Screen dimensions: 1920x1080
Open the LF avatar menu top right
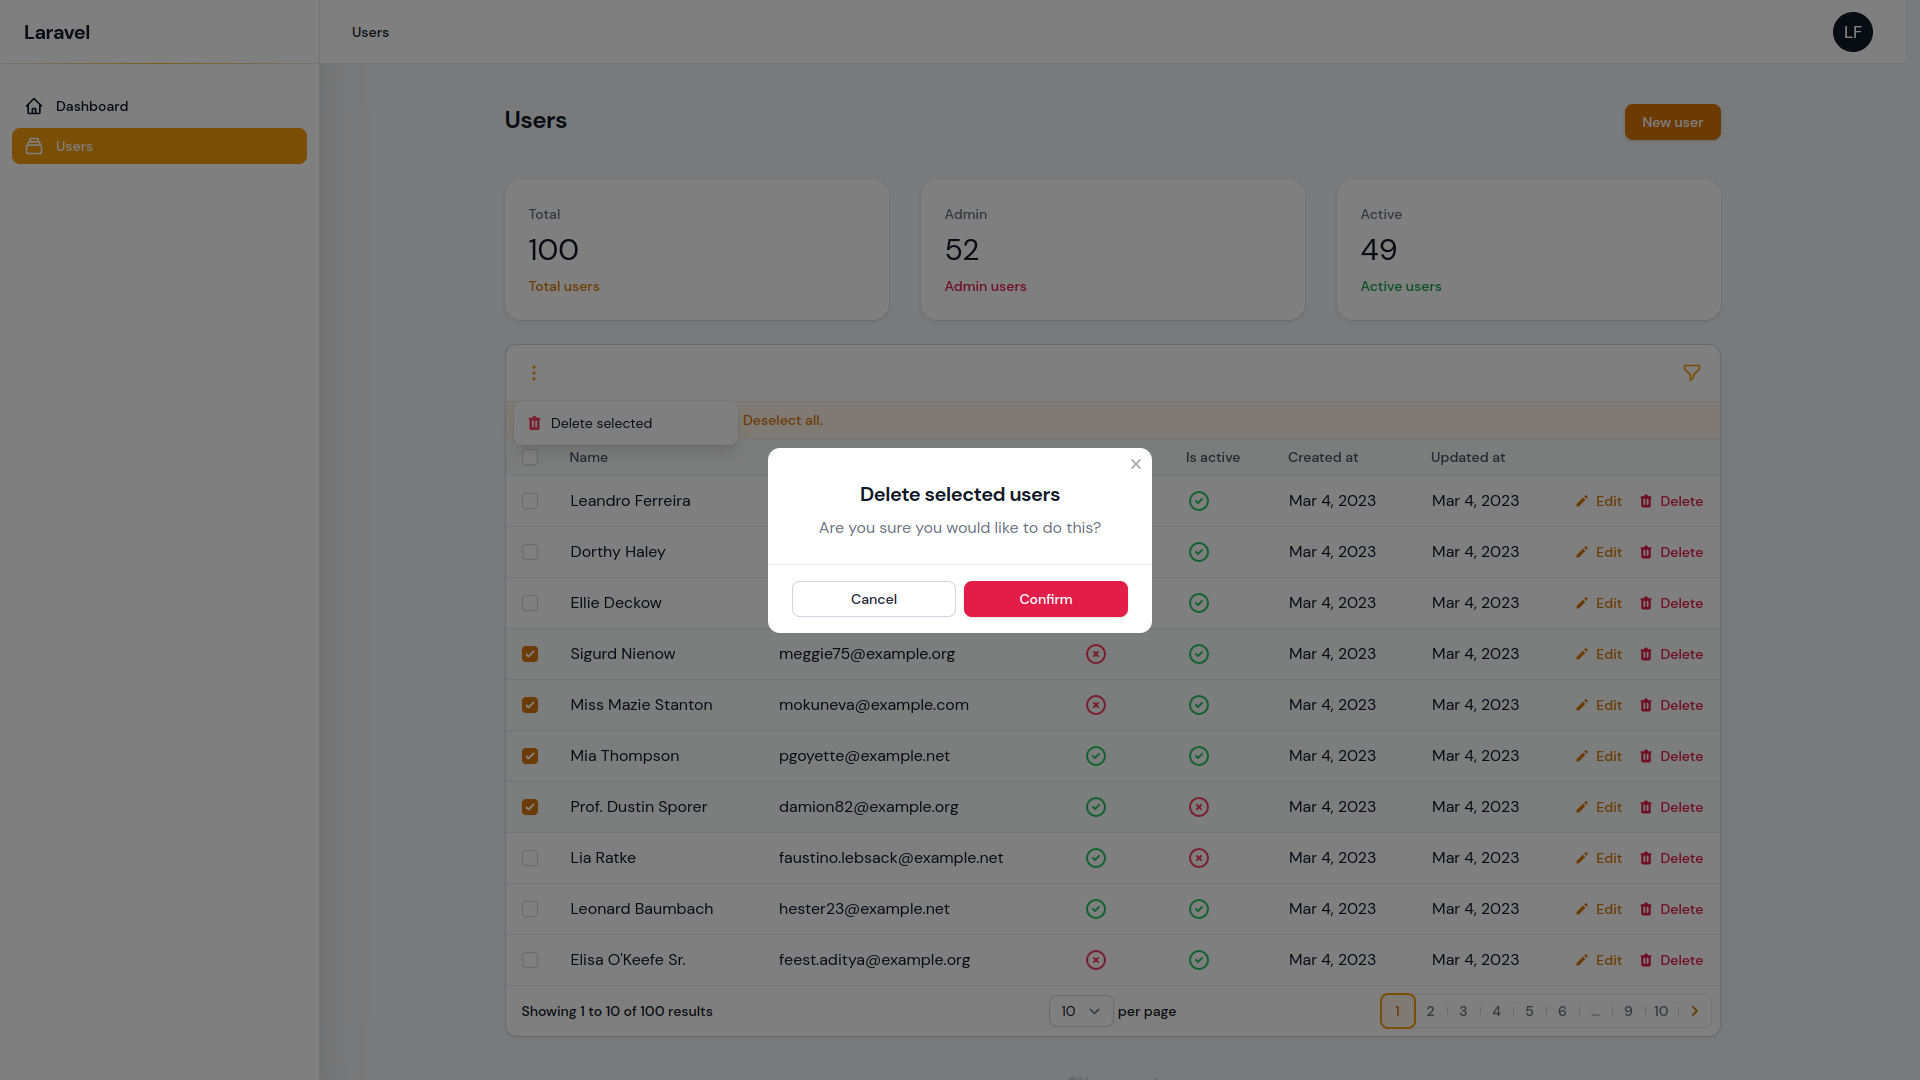pyautogui.click(x=1852, y=32)
